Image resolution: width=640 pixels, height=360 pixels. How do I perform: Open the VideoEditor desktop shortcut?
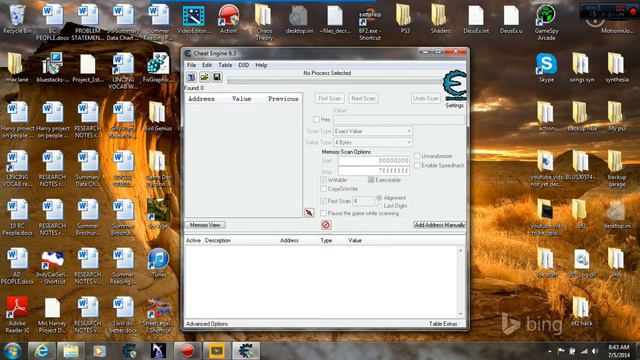[193, 20]
